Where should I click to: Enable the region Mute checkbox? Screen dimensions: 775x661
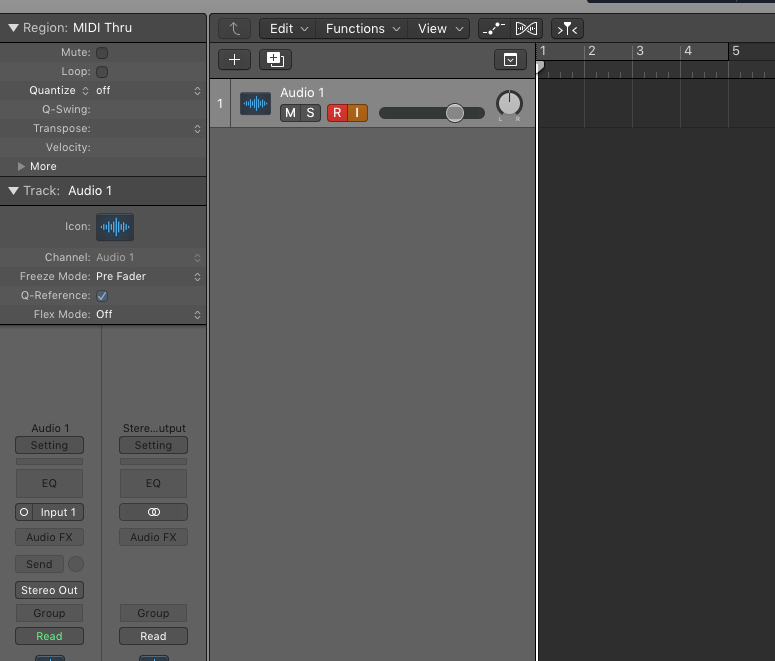pos(102,52)
